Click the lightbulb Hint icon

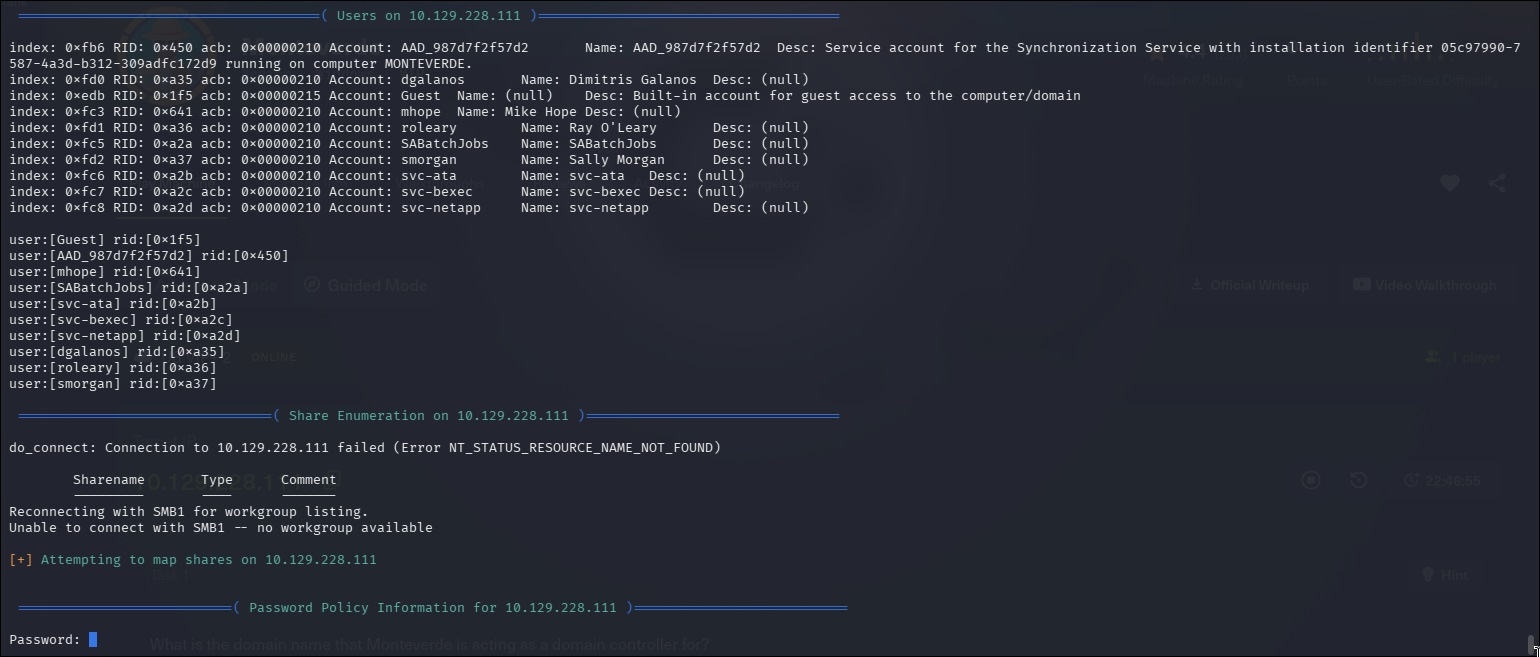point(1429,575)
